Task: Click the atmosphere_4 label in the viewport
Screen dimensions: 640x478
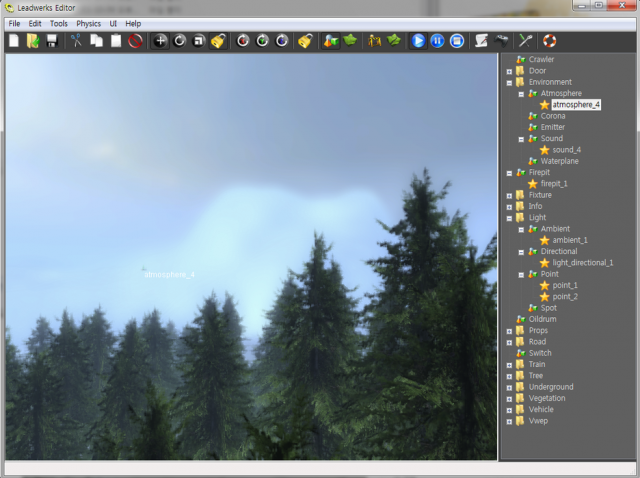Action: pos(169,274)
